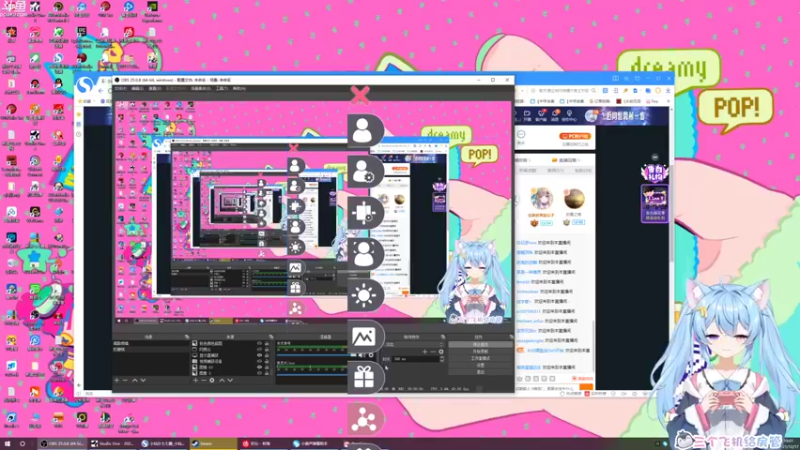The width and height of the screenshot is (800, 450).
Task: Open the scene transition type dropdown
Action: click(414, 343)
